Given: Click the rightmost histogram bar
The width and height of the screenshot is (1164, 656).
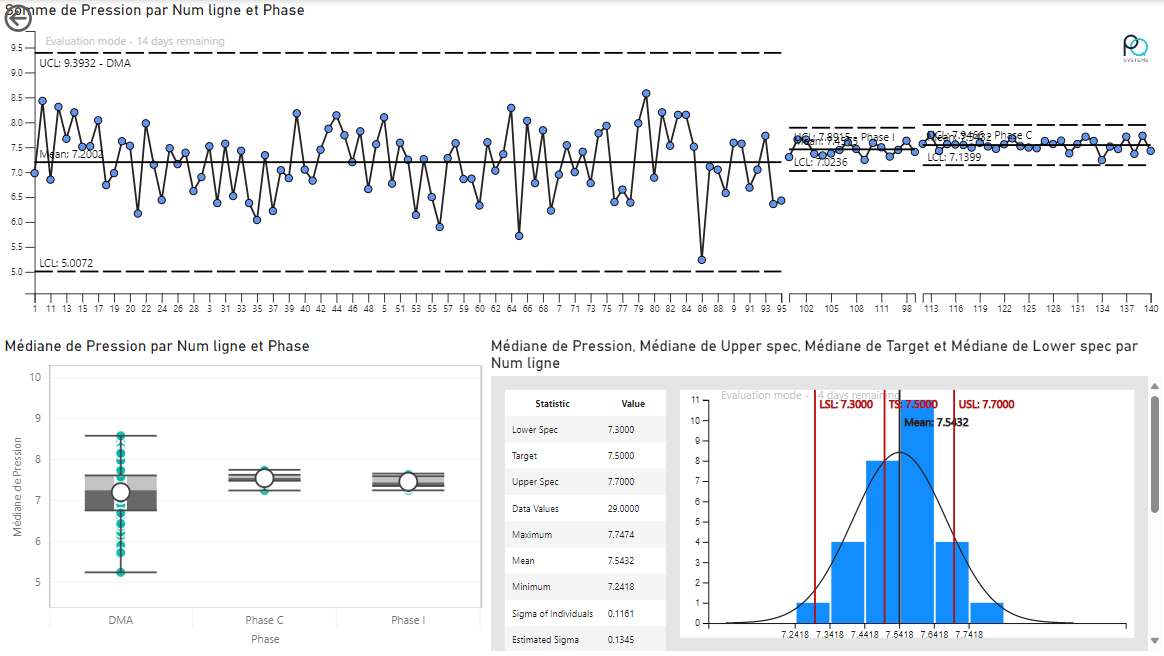Looking at the screenshot, I should [x=987, y=613].
